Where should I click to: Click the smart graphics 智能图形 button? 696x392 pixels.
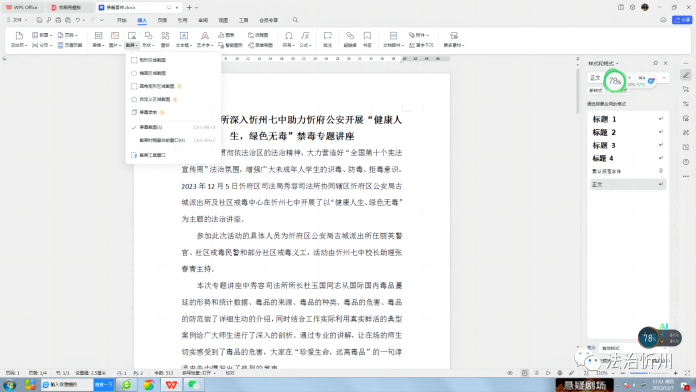tap(230, 45)
